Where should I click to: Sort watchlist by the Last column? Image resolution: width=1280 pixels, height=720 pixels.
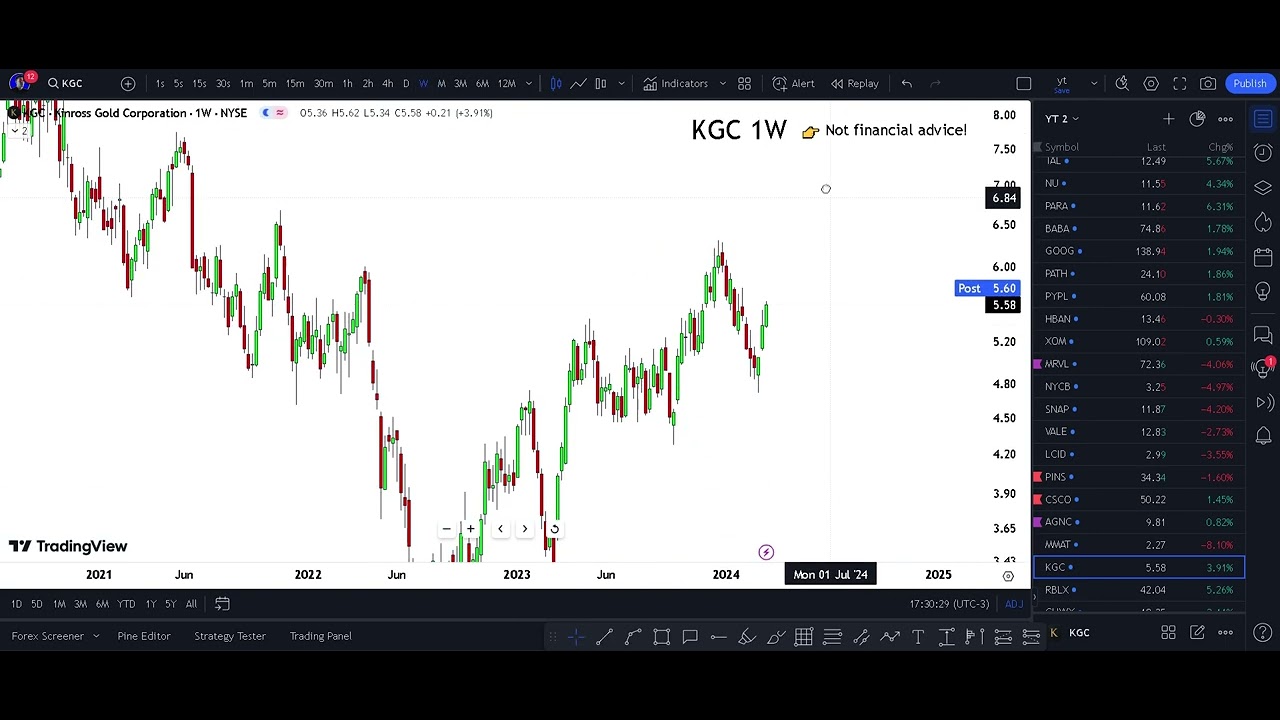[x=1156, y=147]
